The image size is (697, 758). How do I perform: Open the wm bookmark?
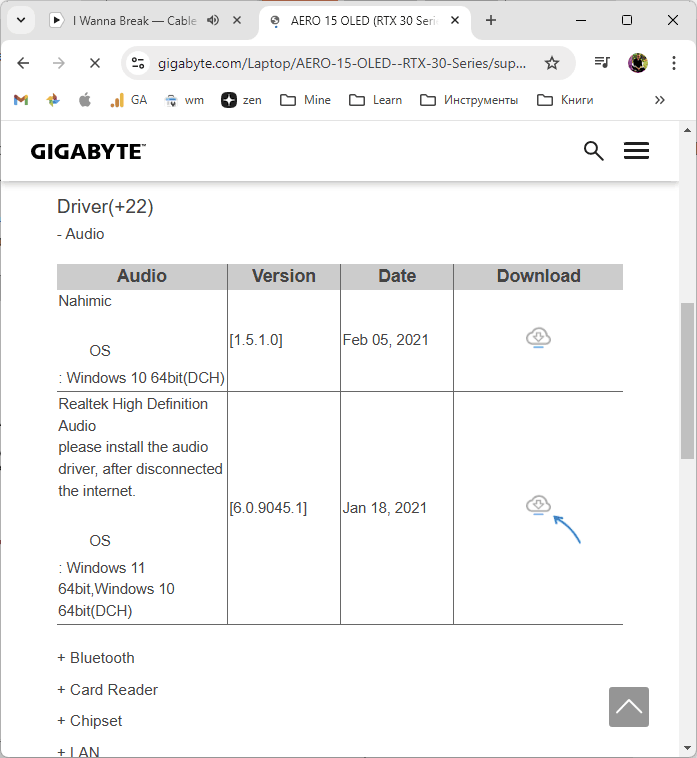(184, 100)
